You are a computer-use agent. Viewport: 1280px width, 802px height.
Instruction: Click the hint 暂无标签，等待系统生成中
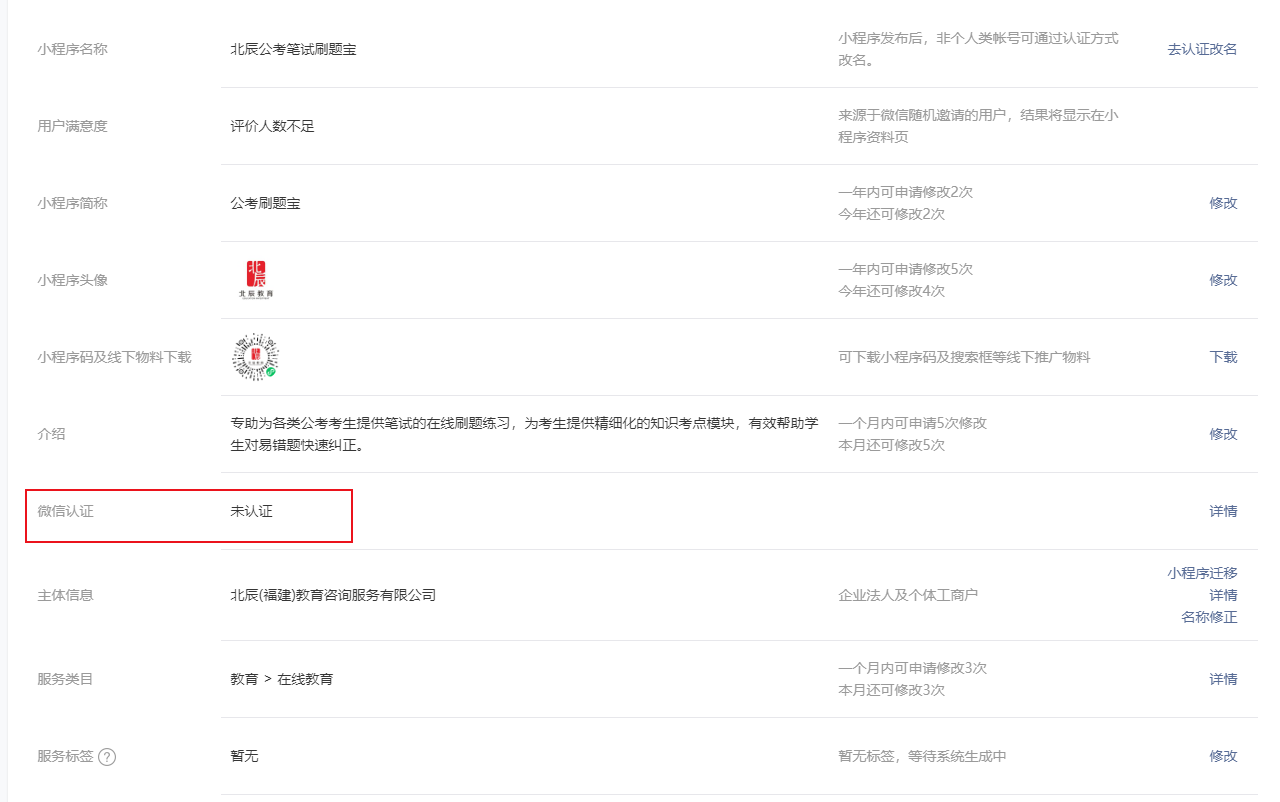click(x=922, y=756)
